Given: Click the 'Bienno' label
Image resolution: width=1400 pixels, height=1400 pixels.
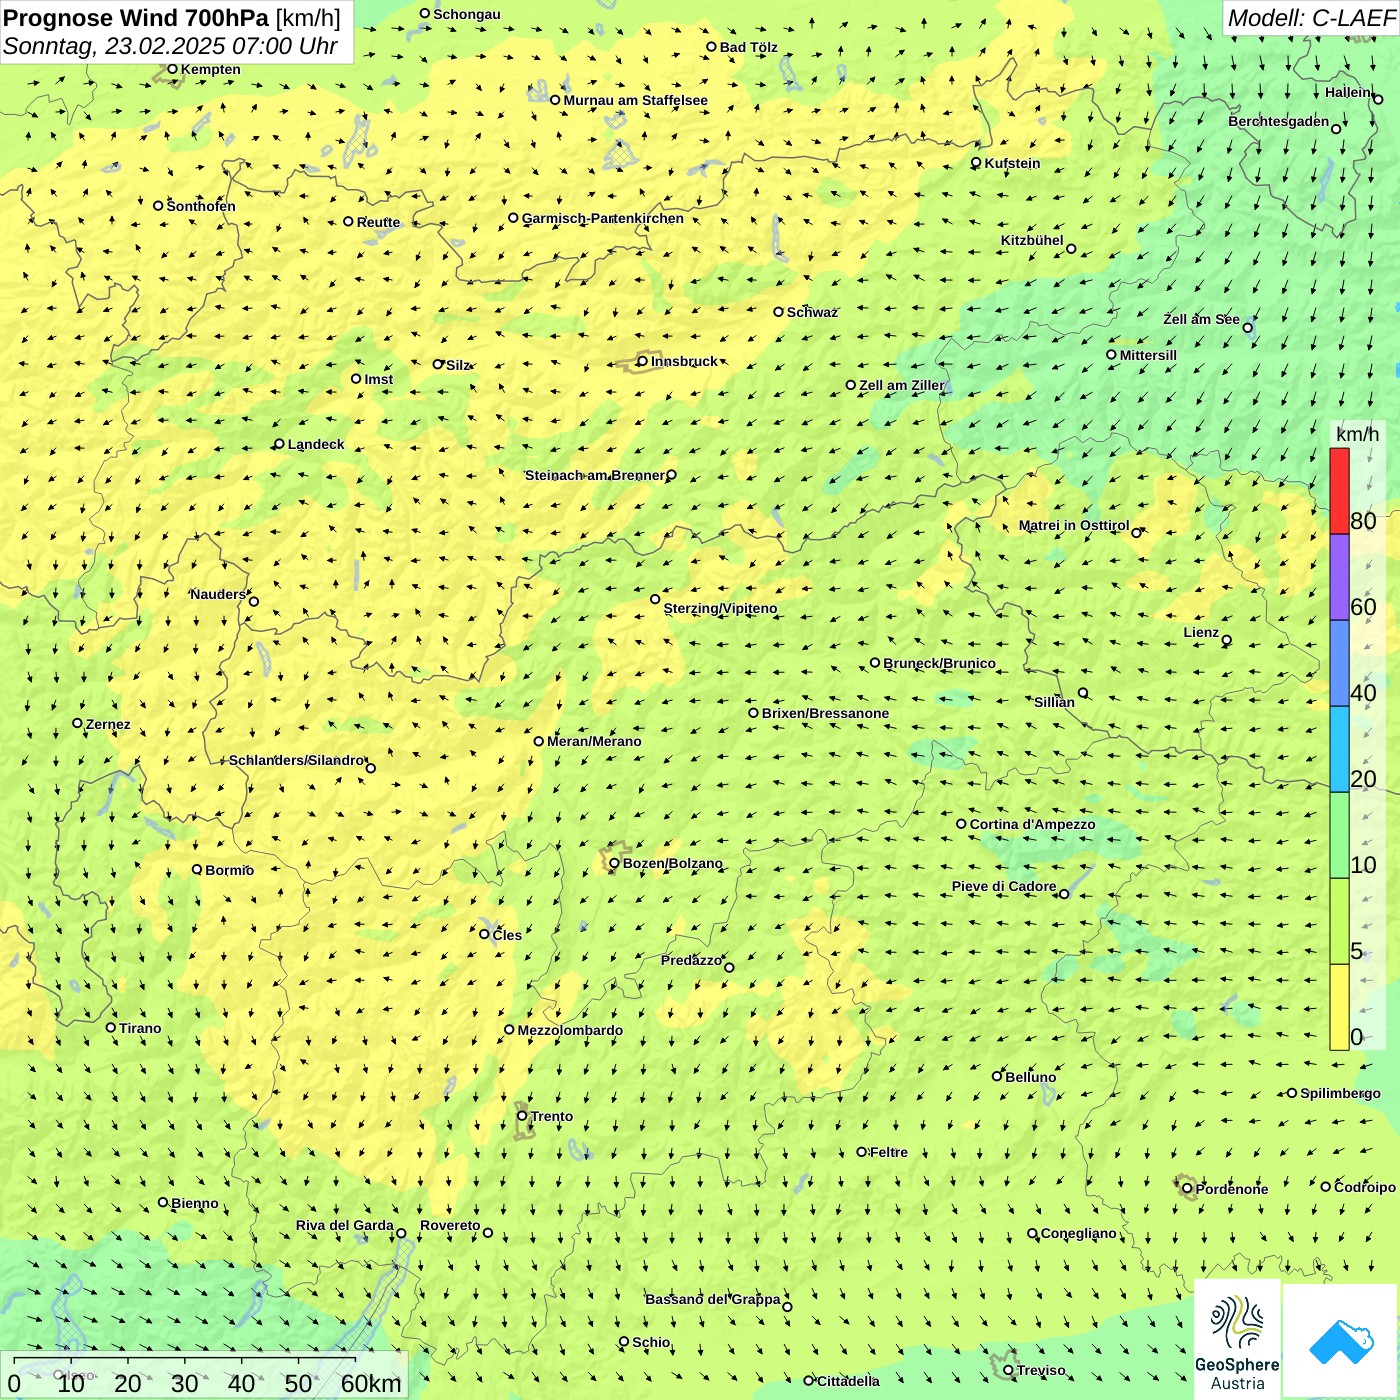Looking at the screenshot, I should pyautogui.click(x=195, y=1203).
